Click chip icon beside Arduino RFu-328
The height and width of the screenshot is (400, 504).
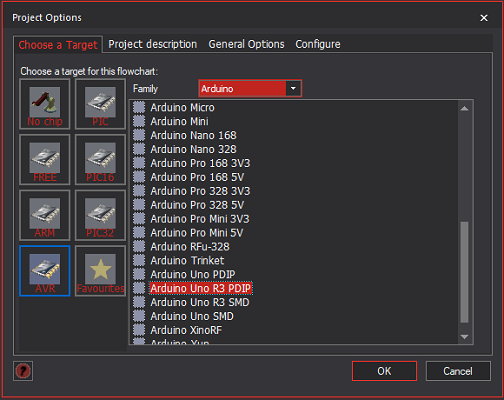tap(139, 247)
